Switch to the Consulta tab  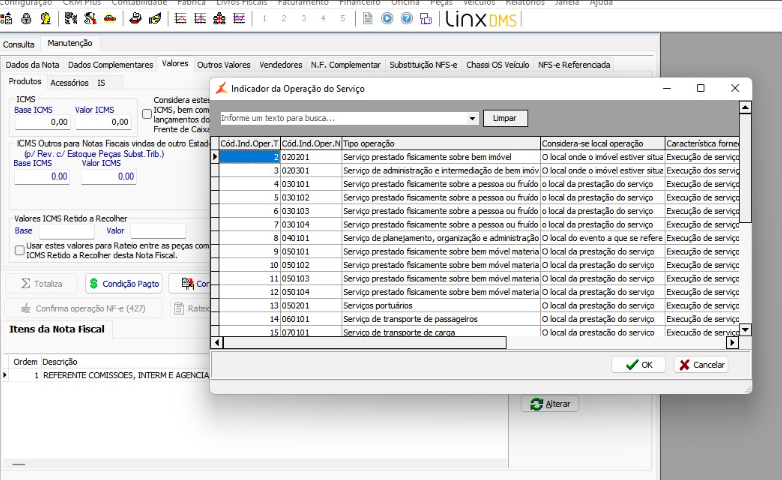click(18, 44)
